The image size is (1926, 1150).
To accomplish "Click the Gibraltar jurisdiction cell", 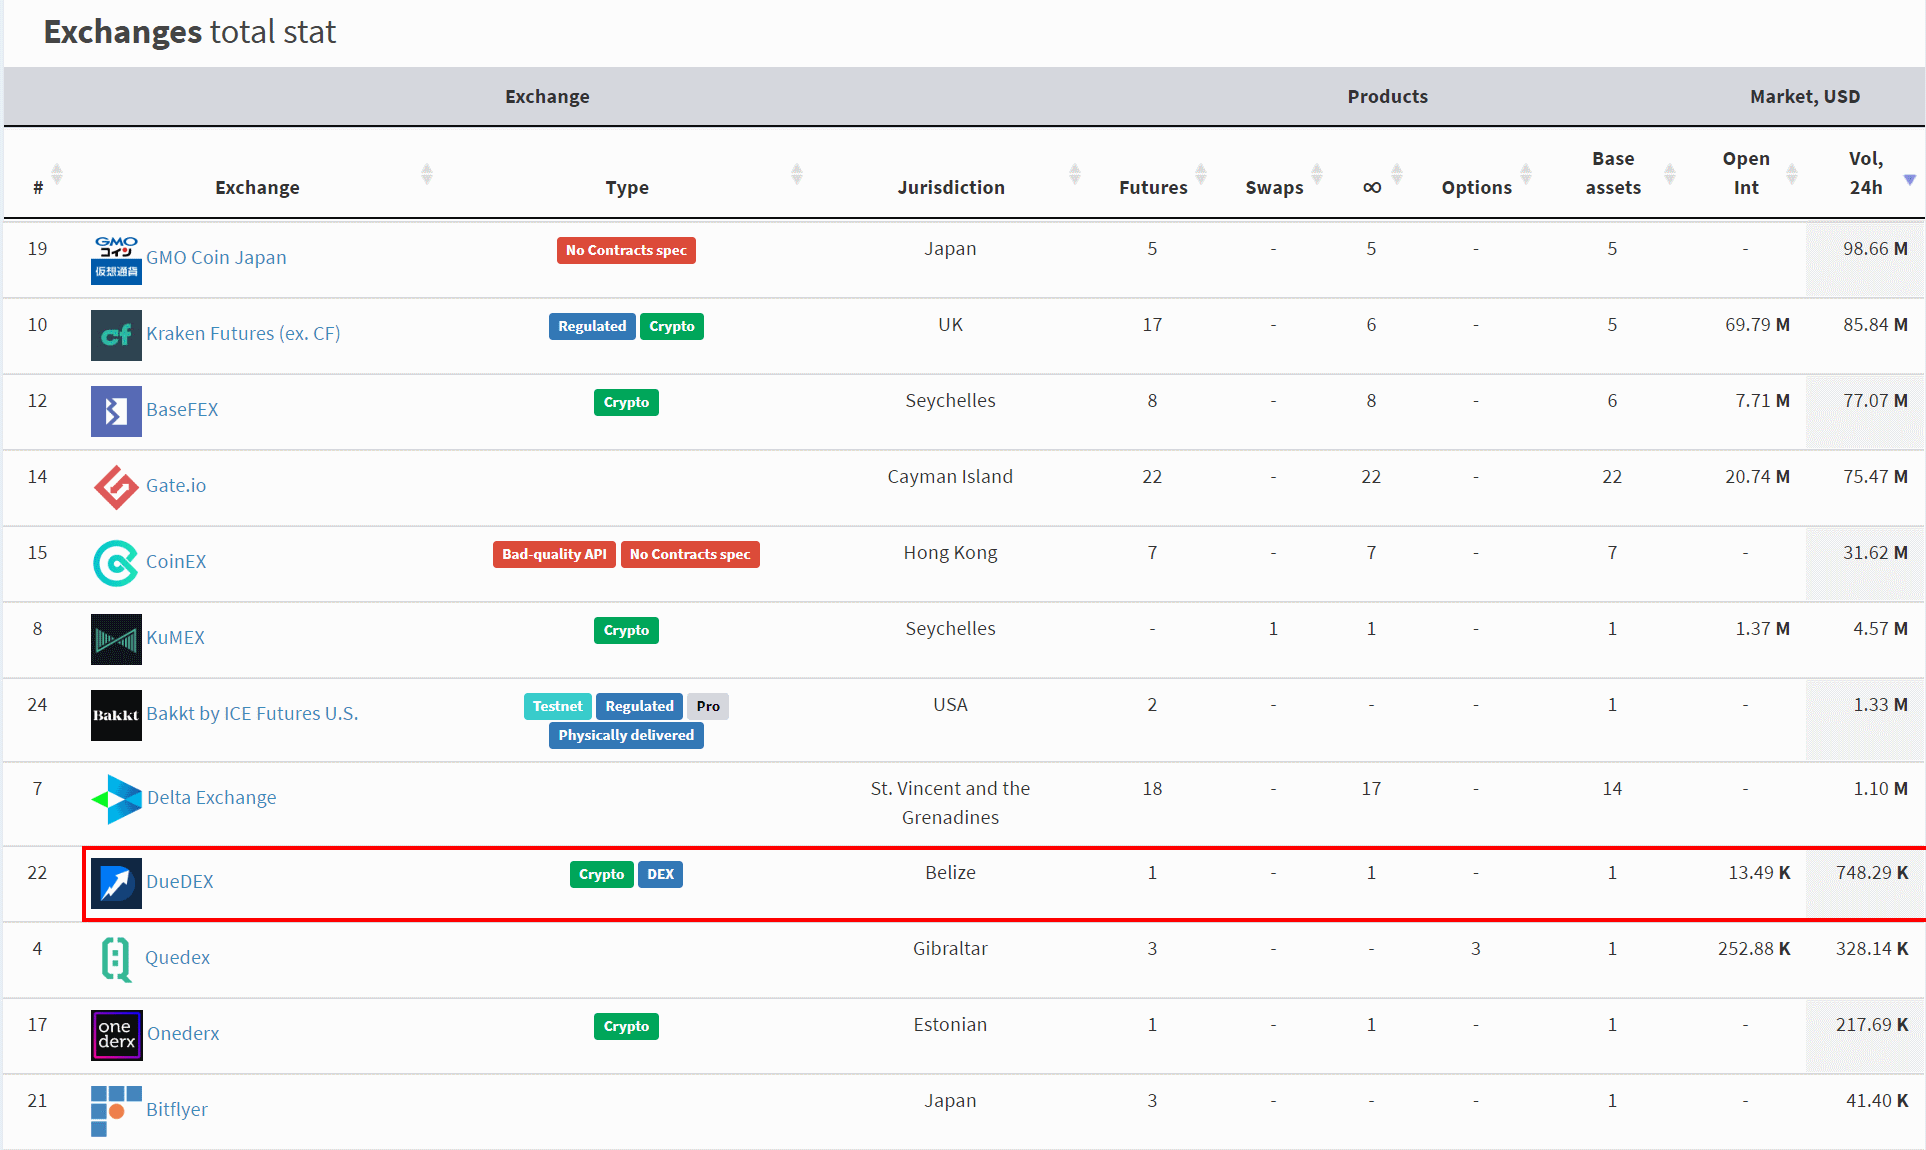I will point(950,948).
